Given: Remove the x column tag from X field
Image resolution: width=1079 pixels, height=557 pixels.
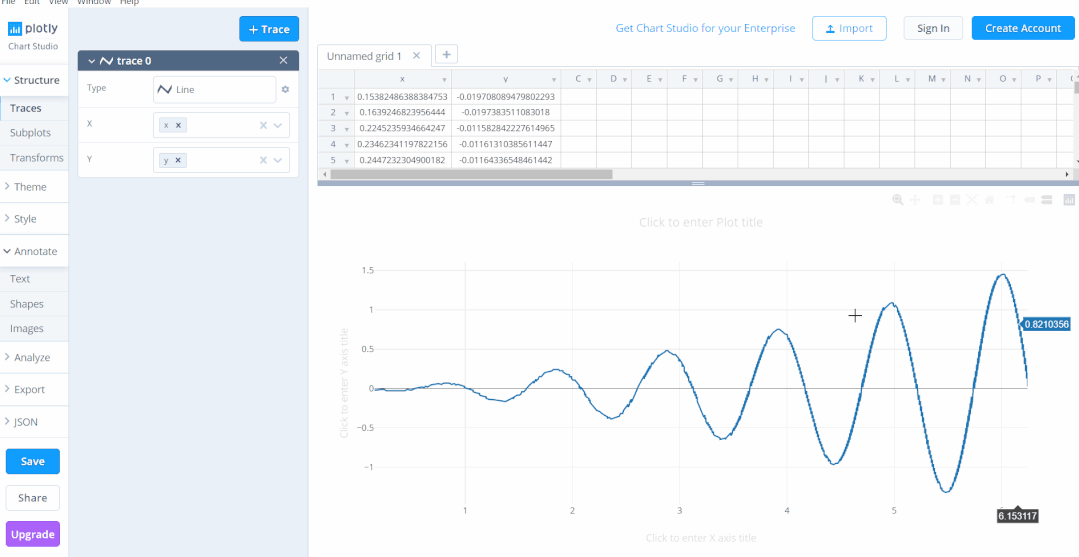Looking at the screenshot, I should (x=179, y=126).
